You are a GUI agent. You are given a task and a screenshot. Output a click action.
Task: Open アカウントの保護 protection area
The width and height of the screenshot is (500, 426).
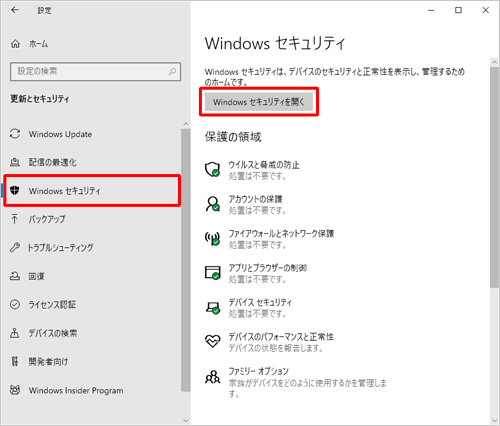click(245, 204)
